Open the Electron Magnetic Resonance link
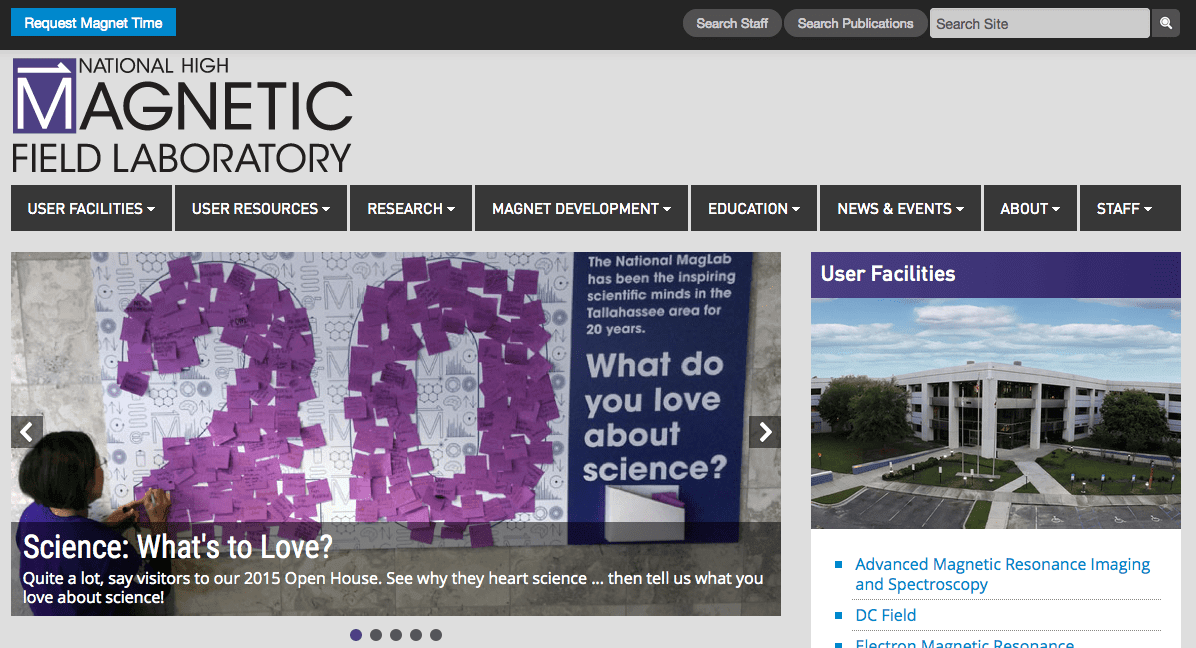This screenshot has height=648, width=1196. pyautogui.click(x=964, y=643)
